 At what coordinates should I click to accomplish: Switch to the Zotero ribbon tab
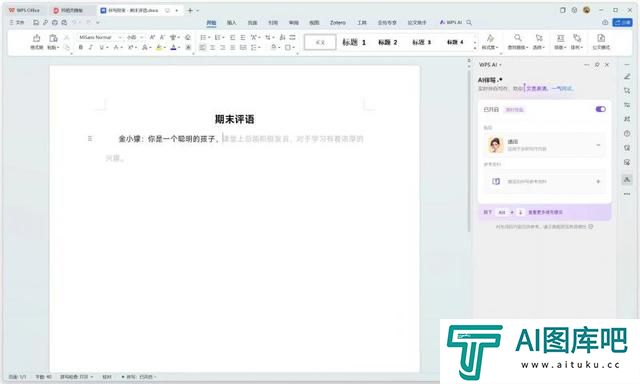point(338,22)
